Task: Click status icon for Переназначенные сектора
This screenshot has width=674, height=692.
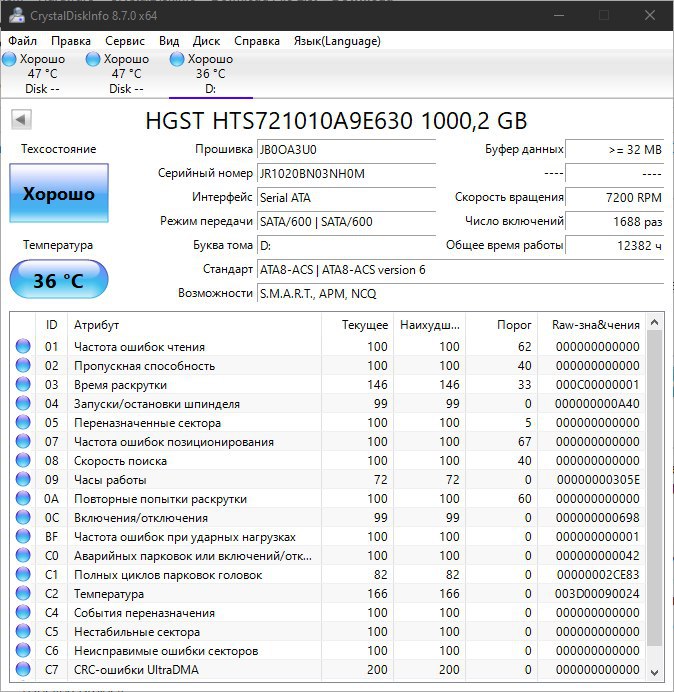Action: pos(23,422)
